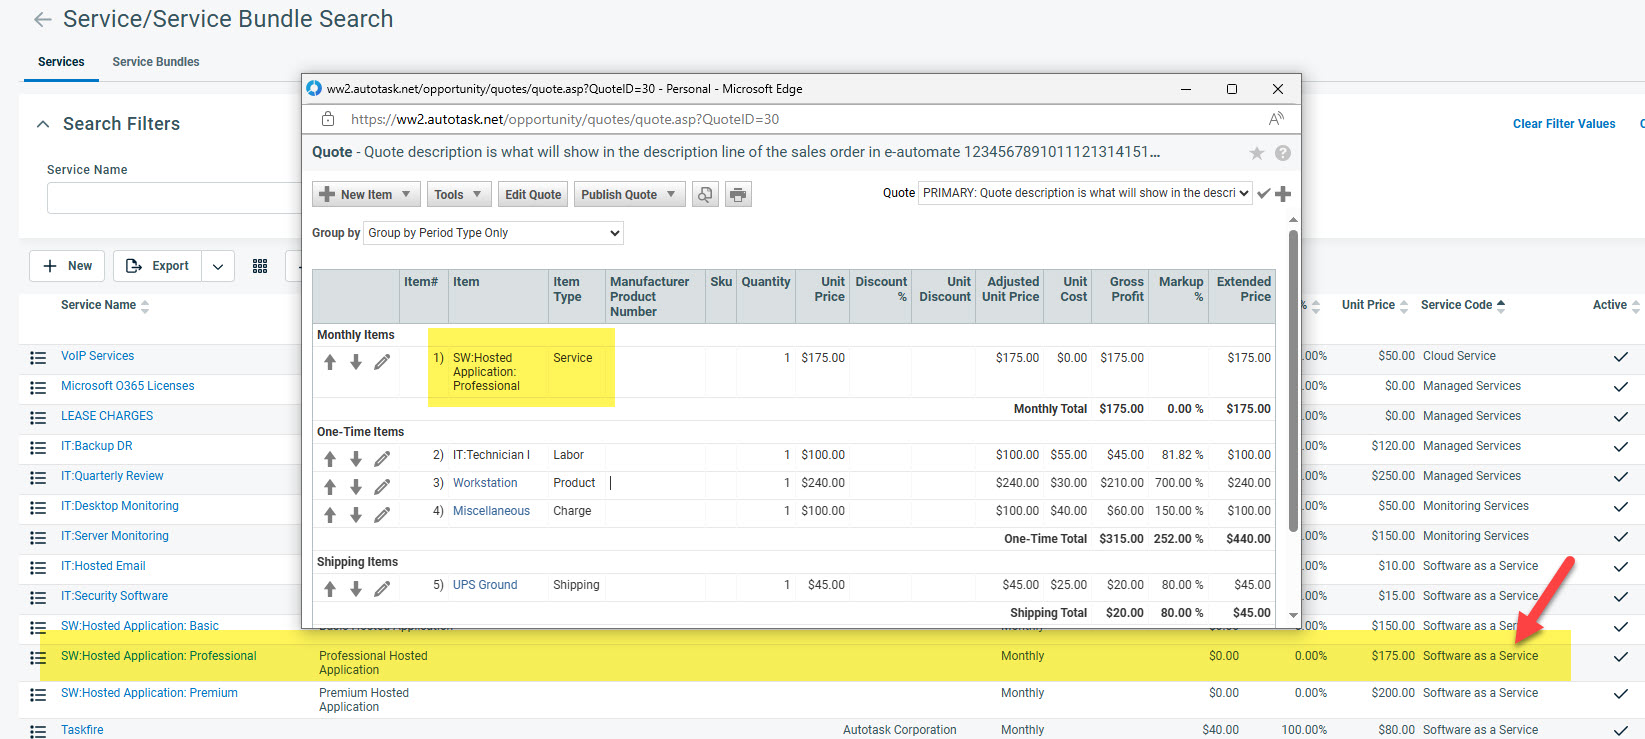Open the context menu for the IT:Server Monitoring row
The image size is (1645, 739).
pos(38,537)
